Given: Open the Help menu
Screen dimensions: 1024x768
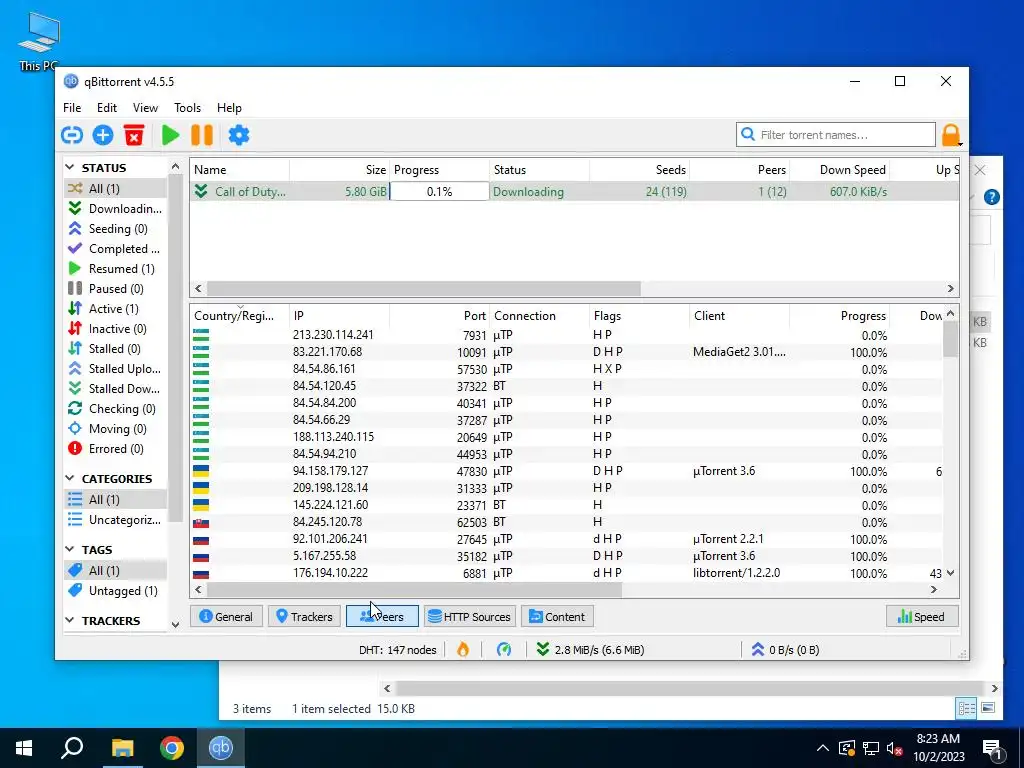Looking at the screenshot, I should click(229, 108).
